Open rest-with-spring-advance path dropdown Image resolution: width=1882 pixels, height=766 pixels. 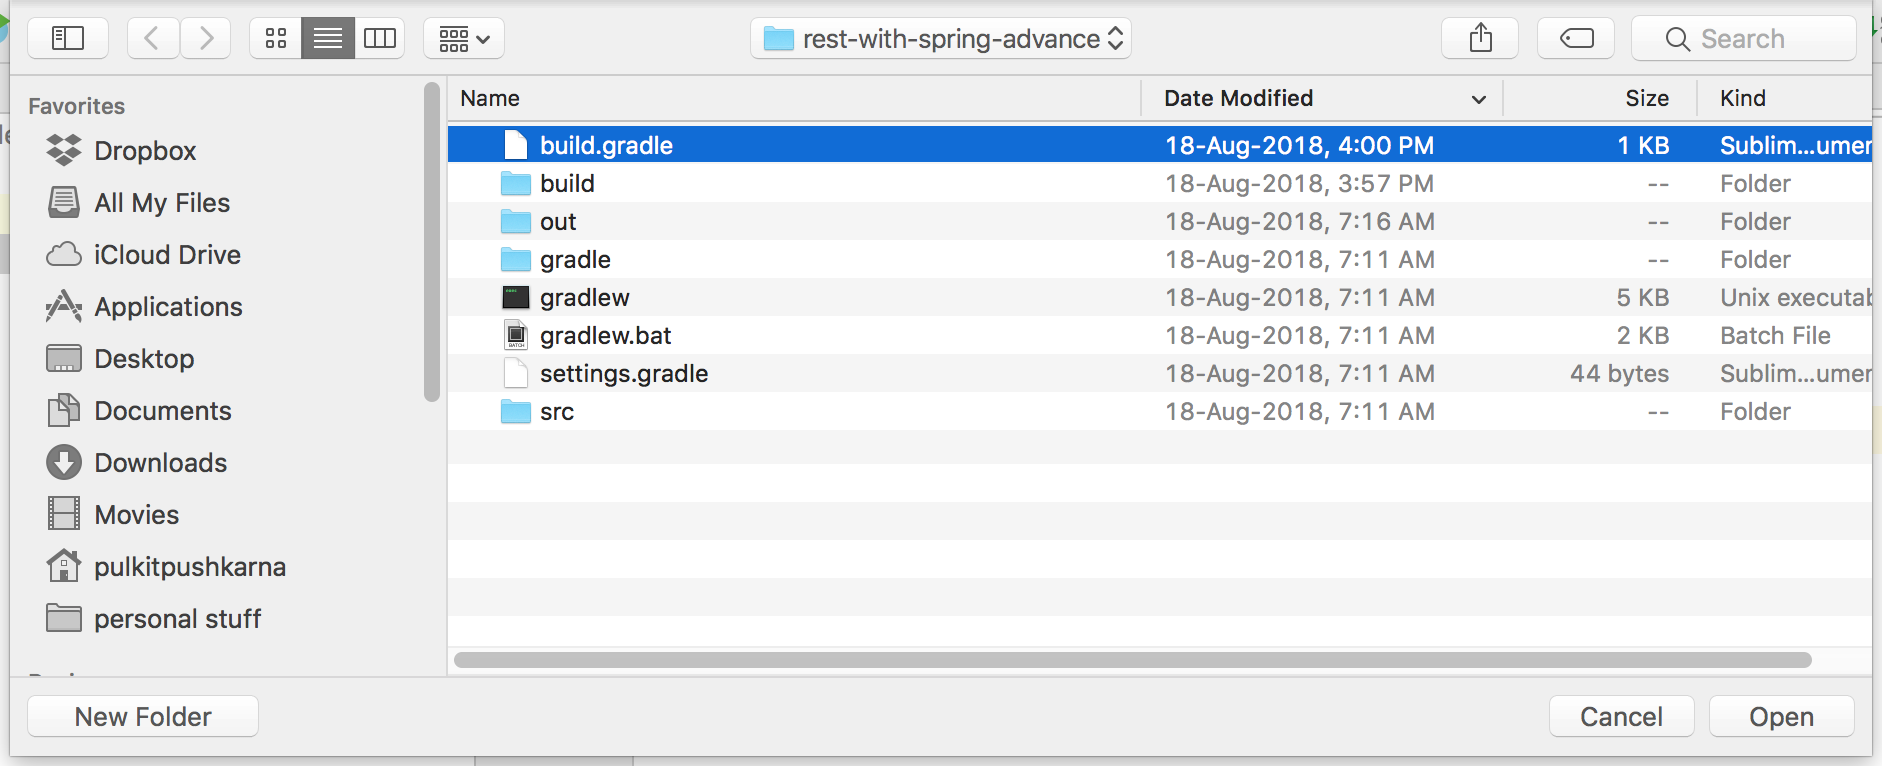941,38
